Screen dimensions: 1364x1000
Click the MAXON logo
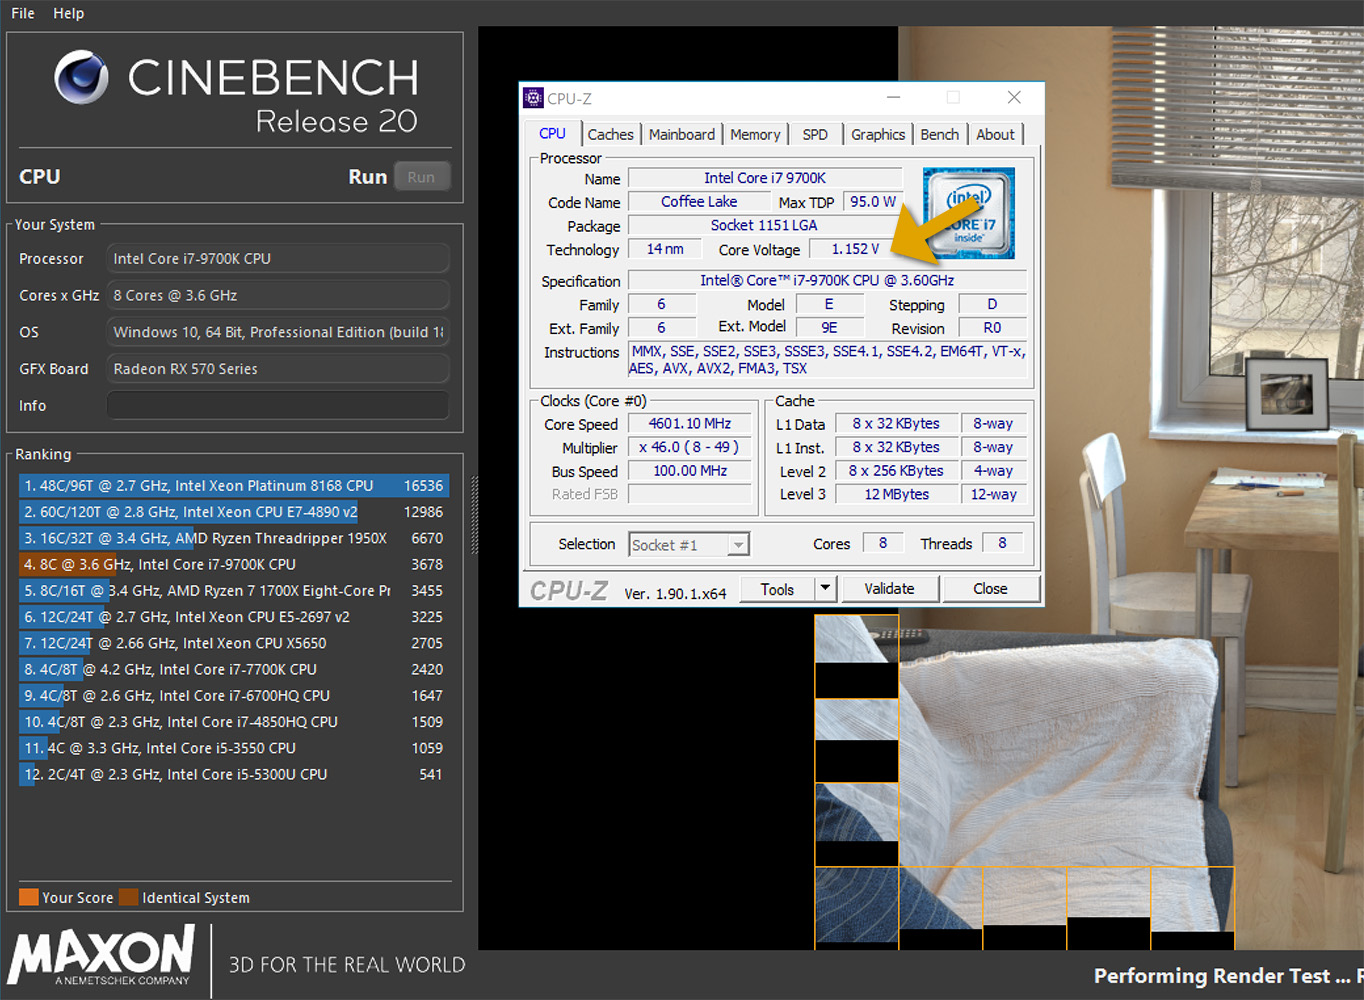point(100,955)
